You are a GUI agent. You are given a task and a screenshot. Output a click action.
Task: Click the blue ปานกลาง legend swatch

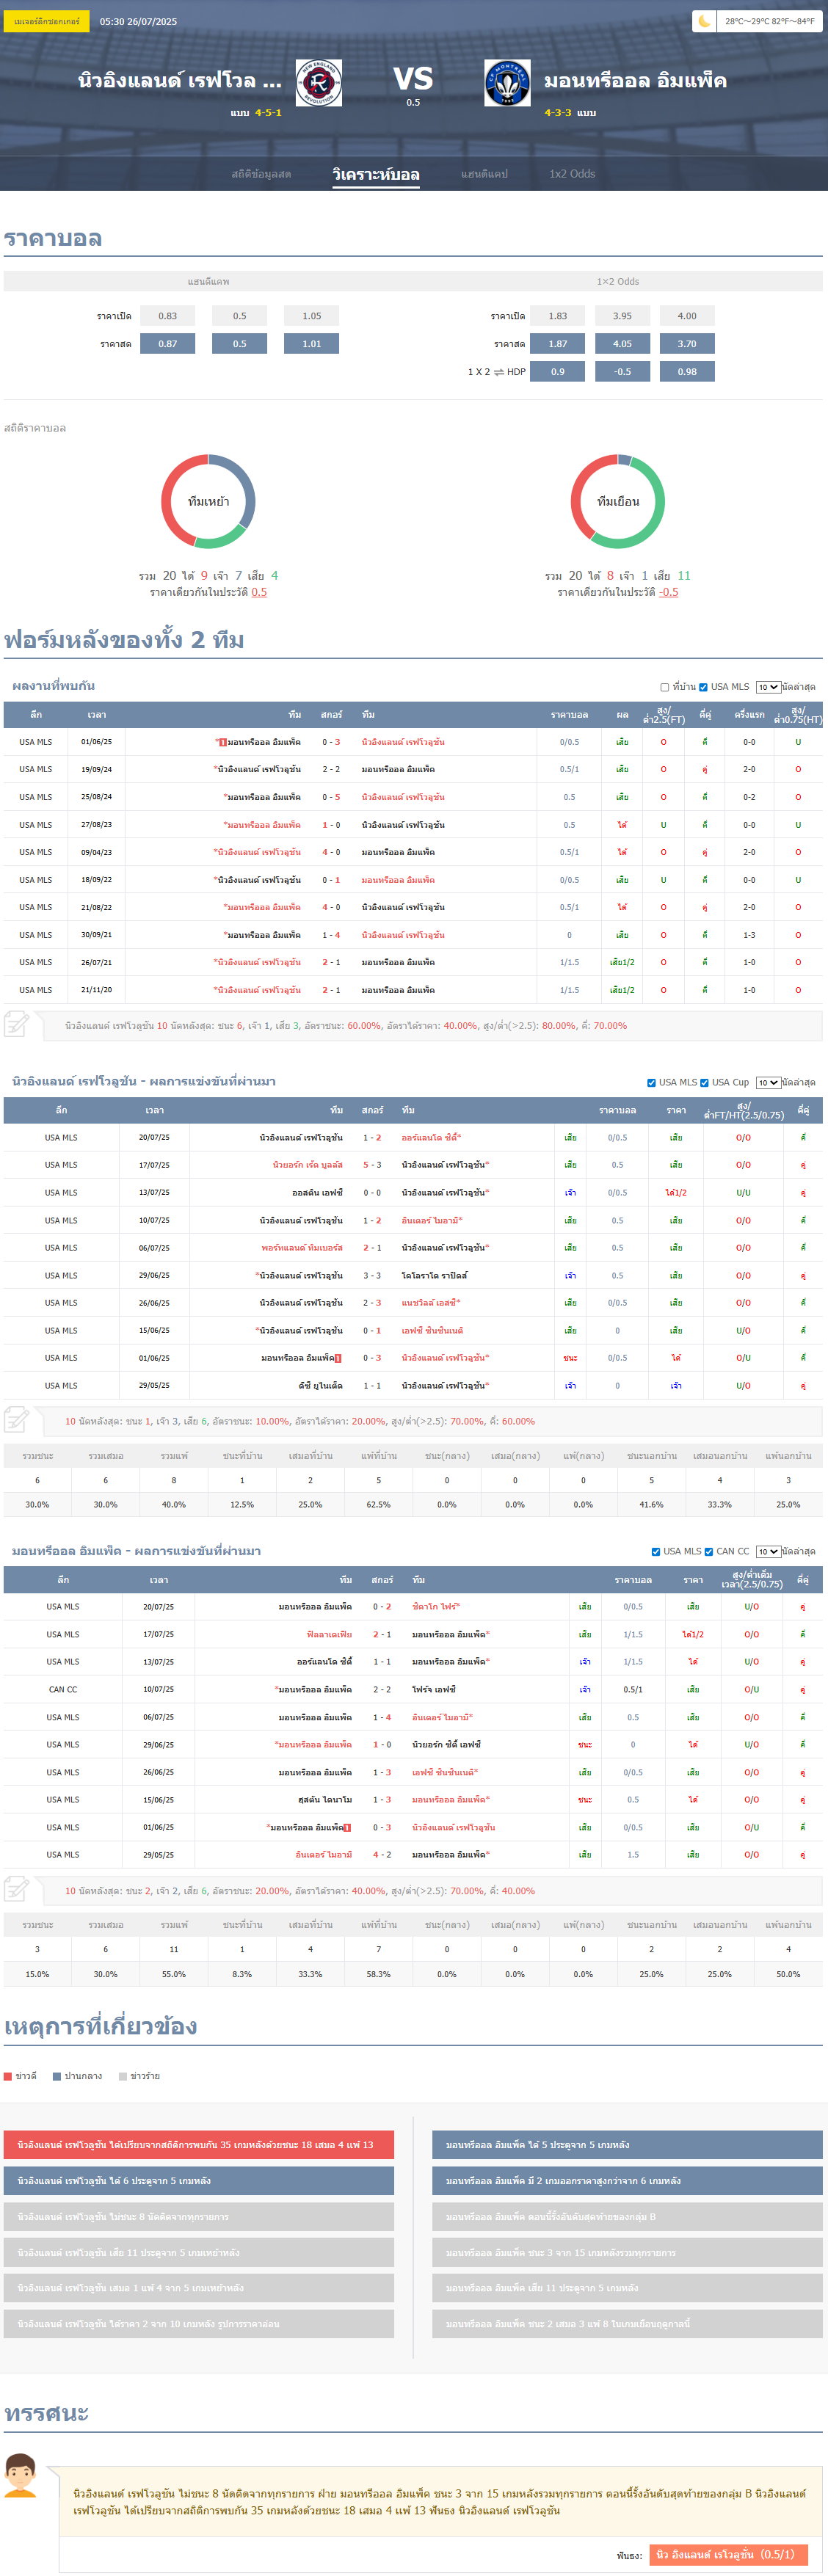pyautogui.click(x=57, y=2076)
